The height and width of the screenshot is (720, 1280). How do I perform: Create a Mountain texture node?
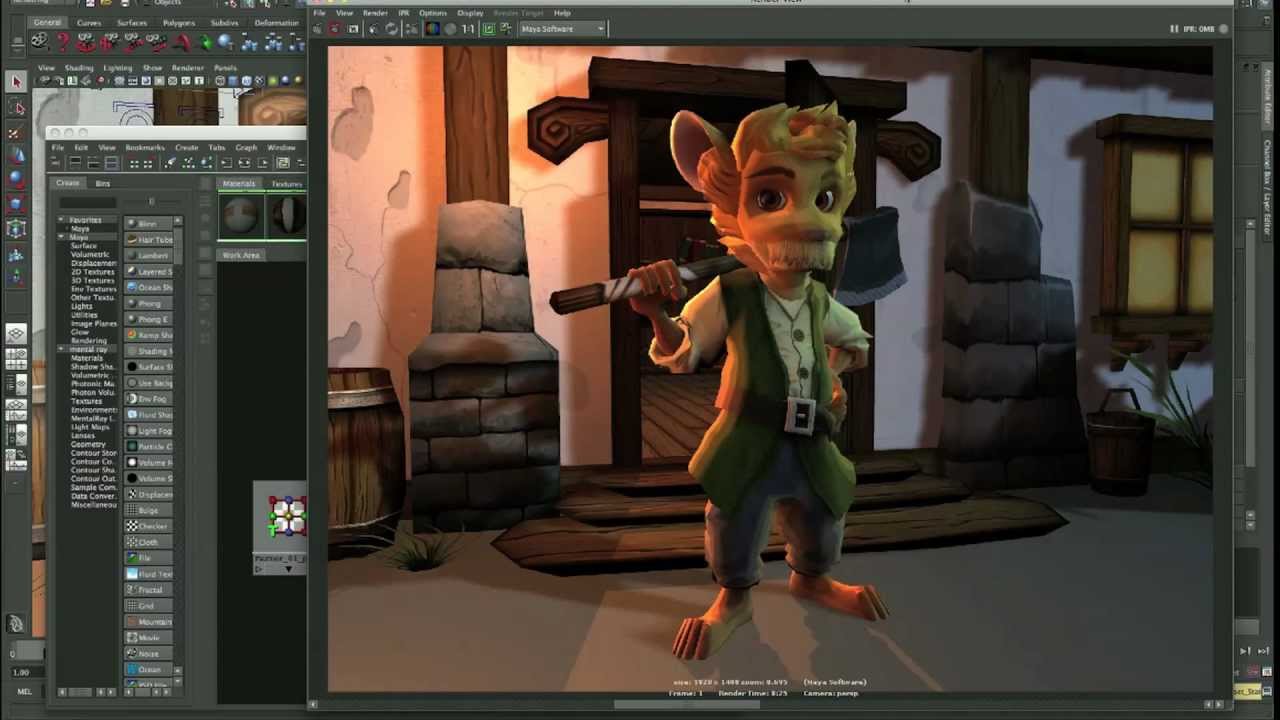click(148, 622)
